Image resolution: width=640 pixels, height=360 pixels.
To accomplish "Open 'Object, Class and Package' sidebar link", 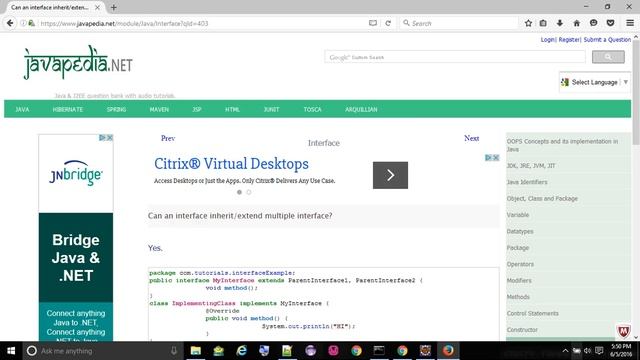I will [x=542, y=198].
